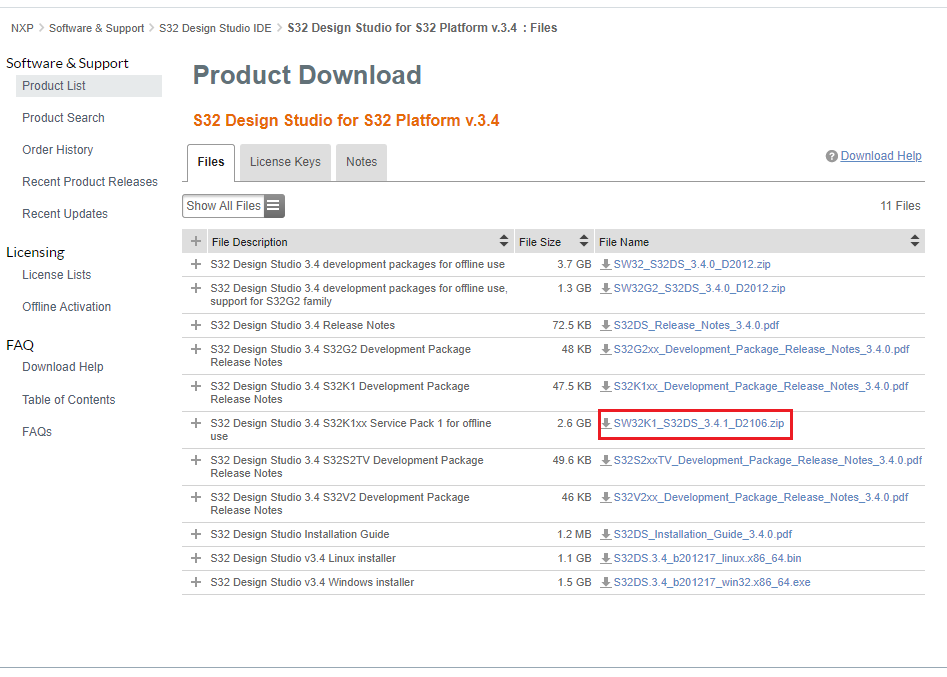Download S32DS_Release_Notes_3.4.0.pdf link
Image resolution: width=947 pixels, height=677 pixels.
click(696, 326)
